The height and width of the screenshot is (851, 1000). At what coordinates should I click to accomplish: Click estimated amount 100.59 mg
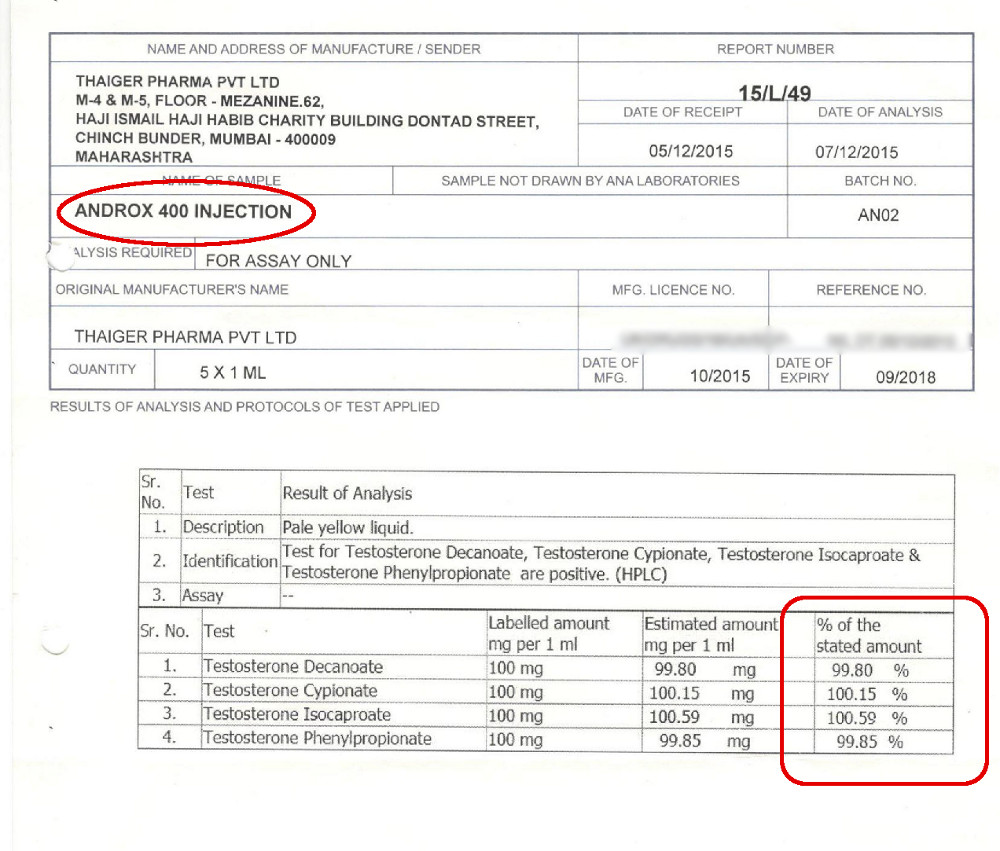coord(702,717)
